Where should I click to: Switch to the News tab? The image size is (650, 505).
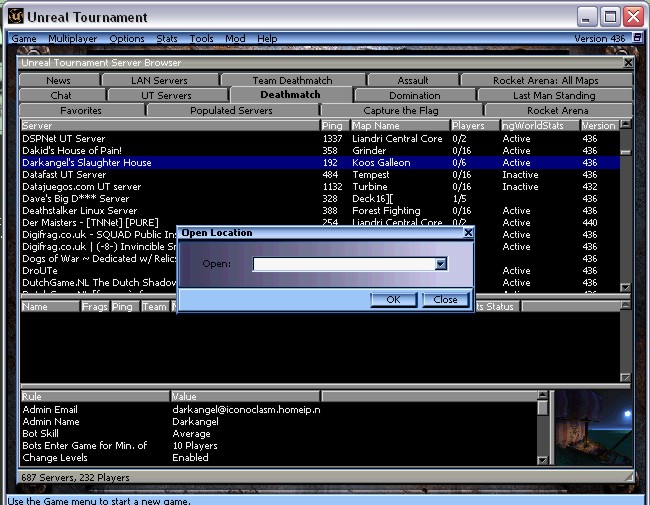[58, 80]
